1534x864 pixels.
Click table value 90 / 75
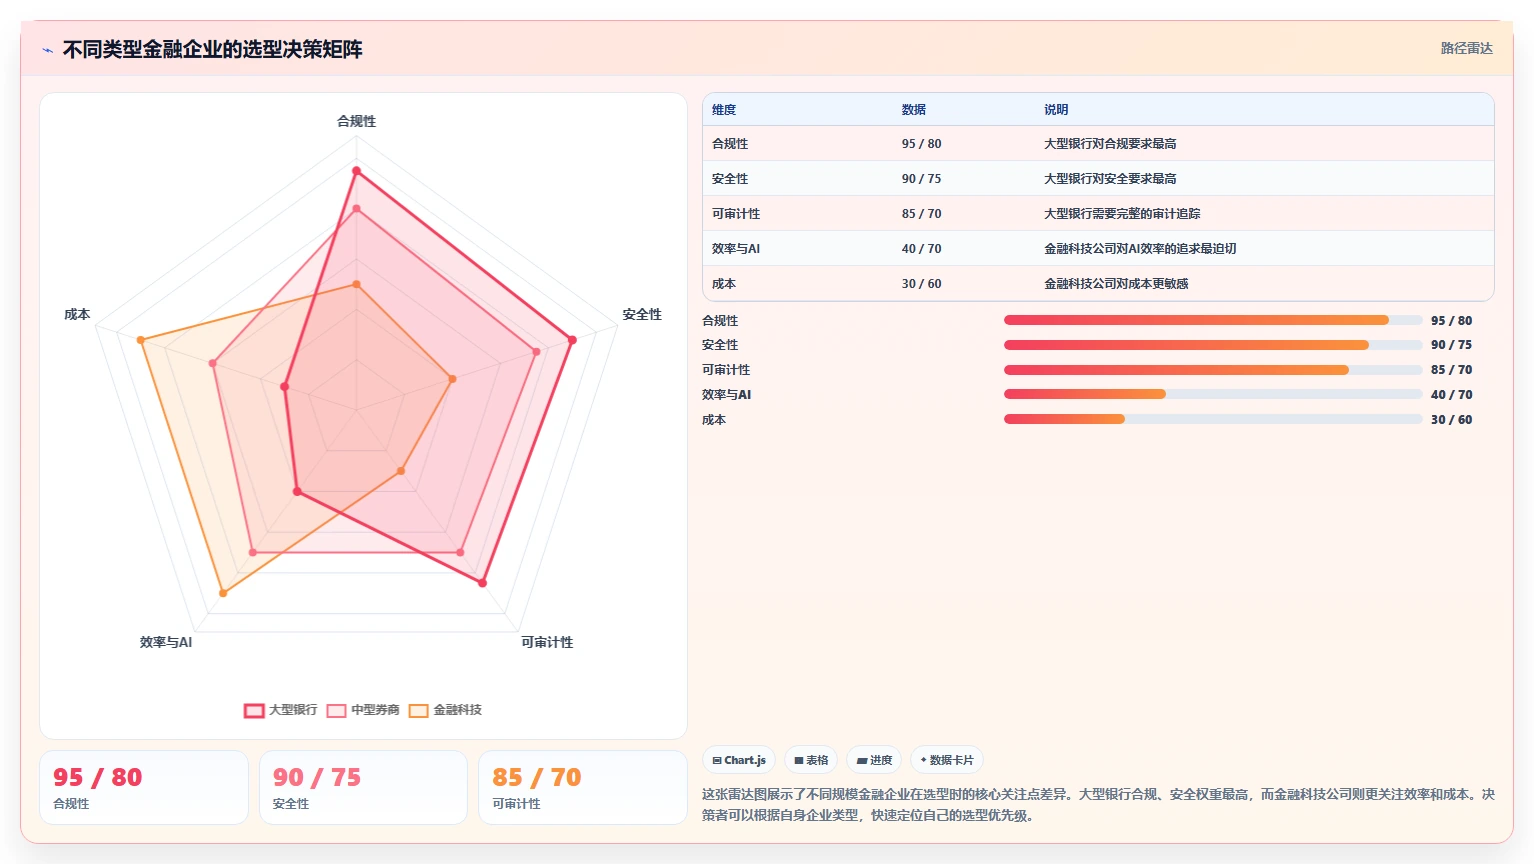(x=921, y=179)
